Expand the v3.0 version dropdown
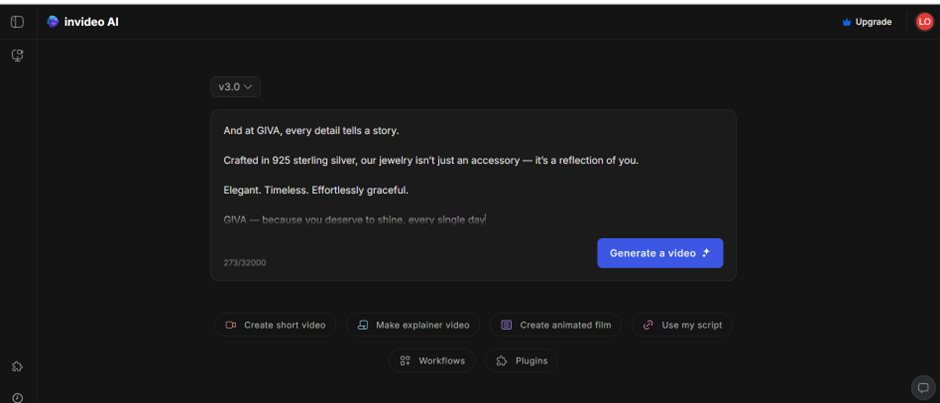940x403 pixels. pos(235,87)
